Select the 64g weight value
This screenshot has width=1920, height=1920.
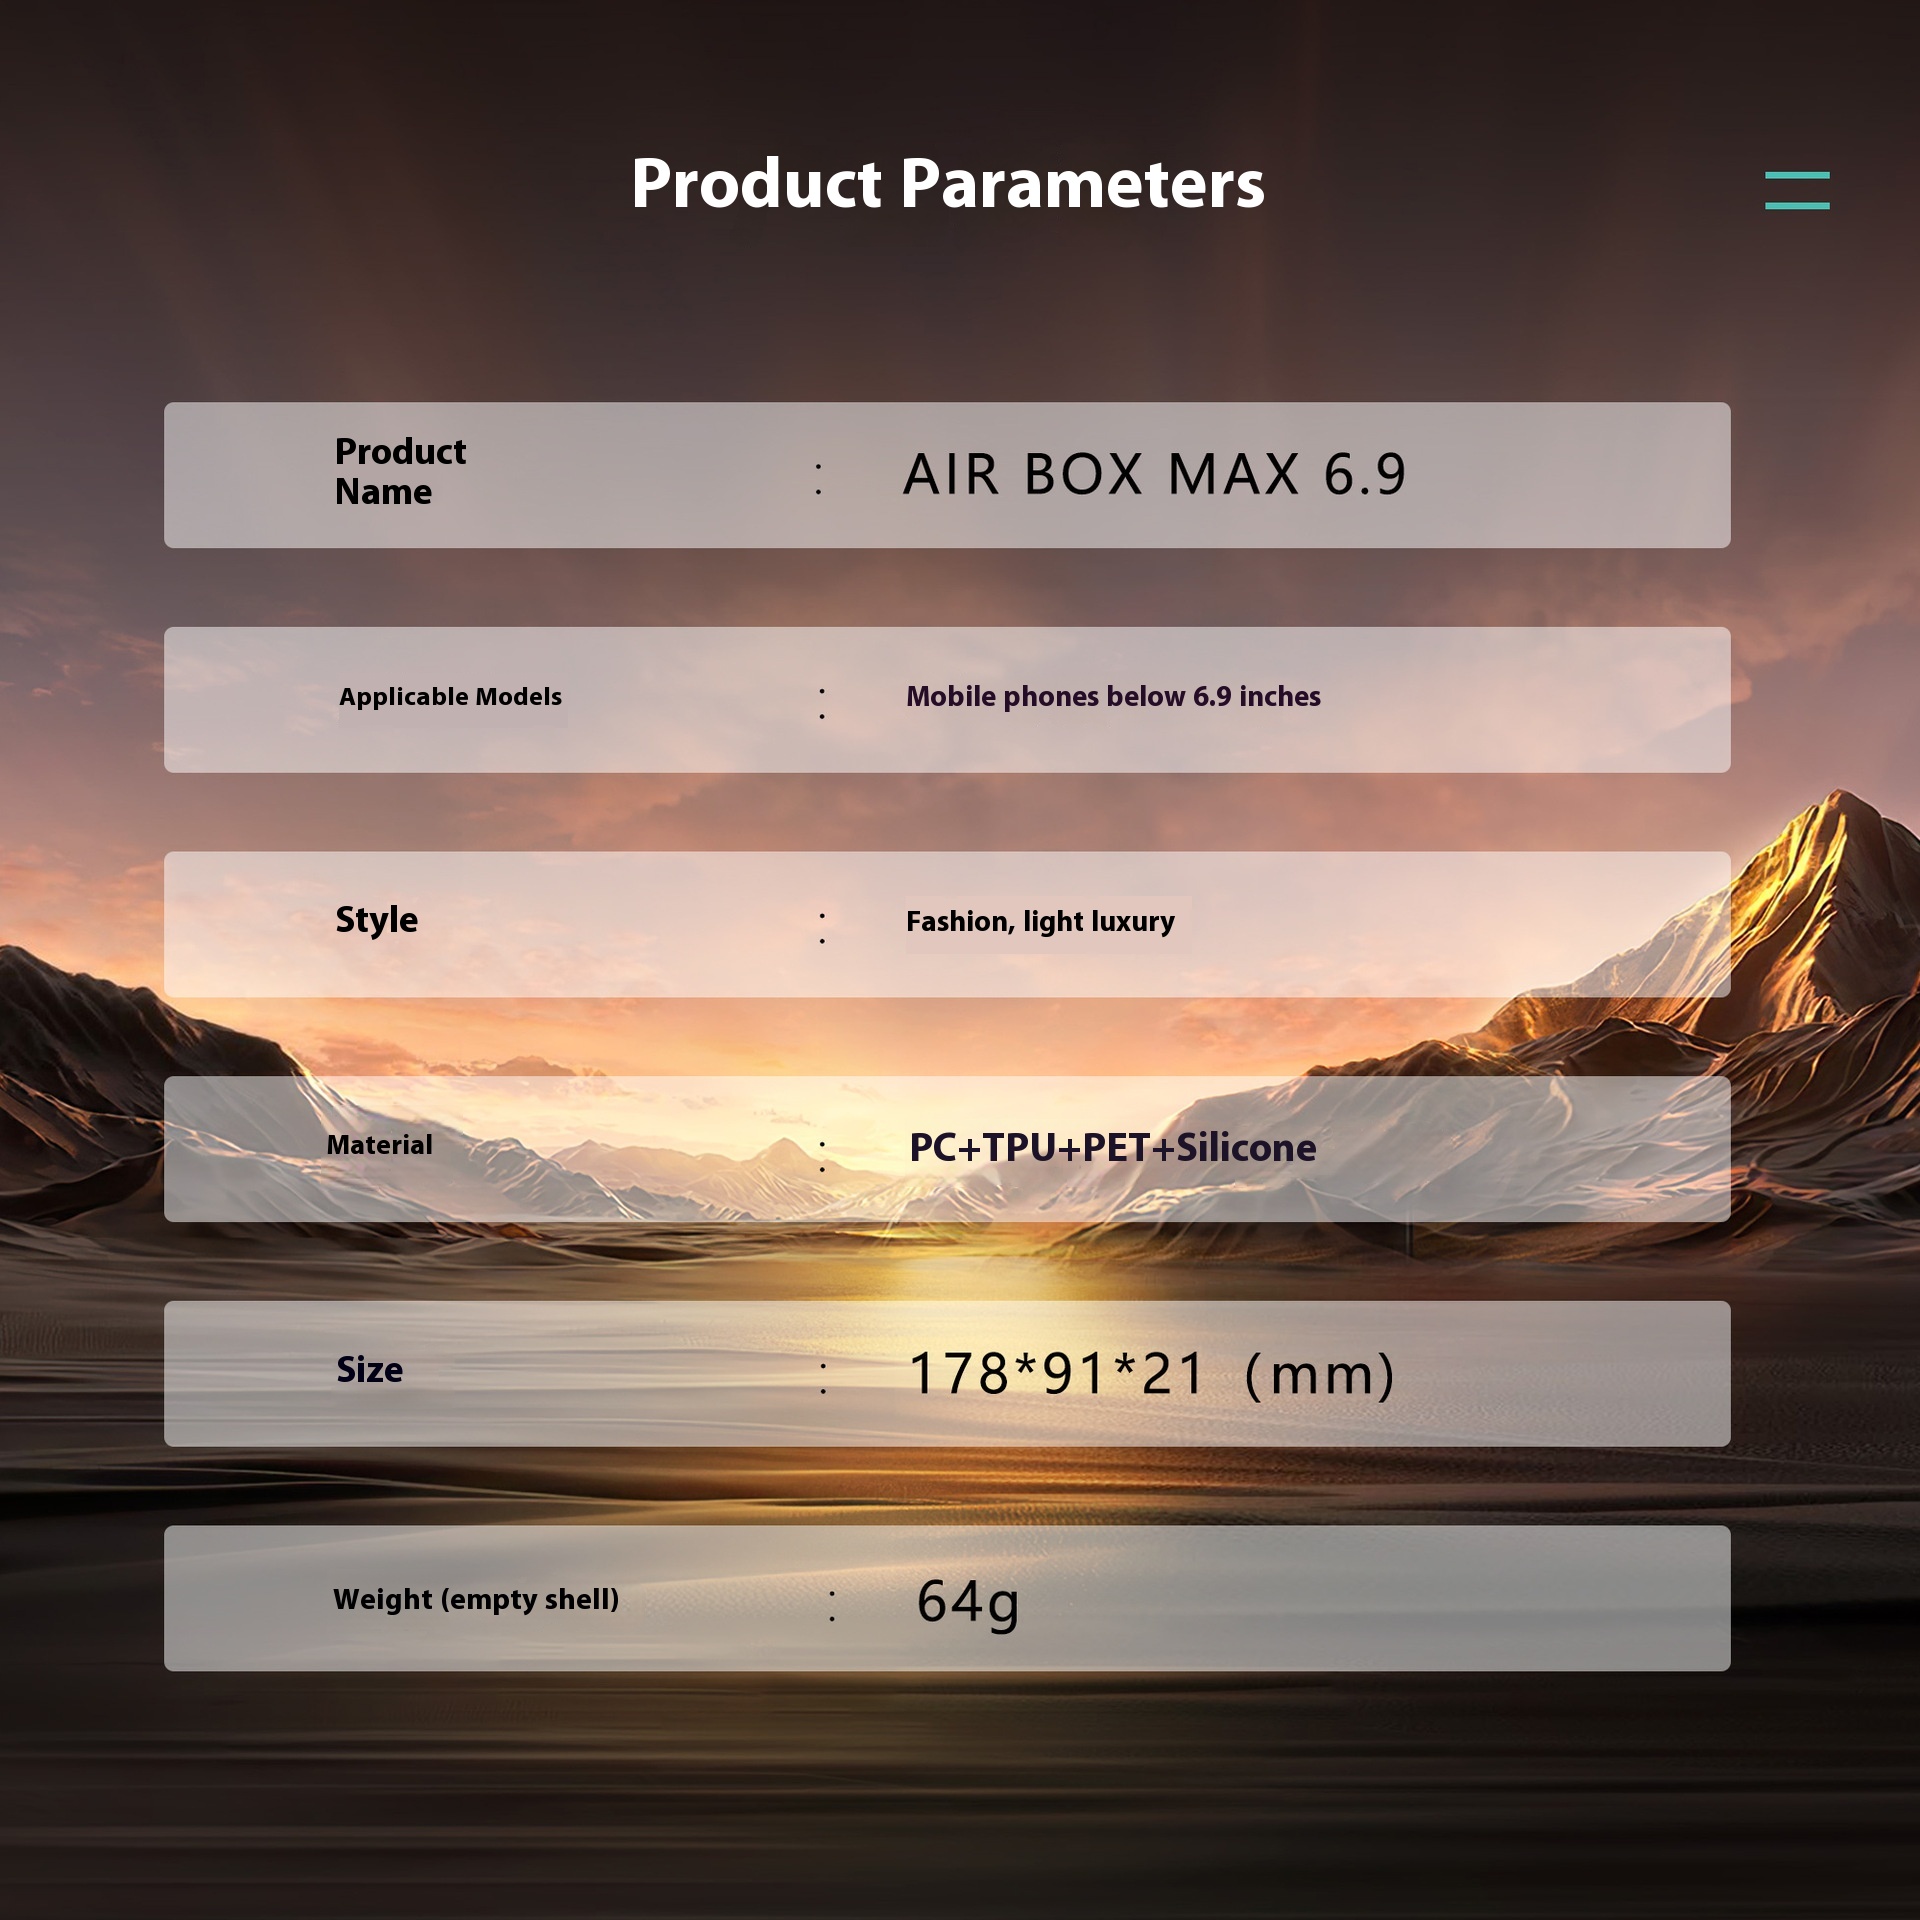[x=967, y=1602]
